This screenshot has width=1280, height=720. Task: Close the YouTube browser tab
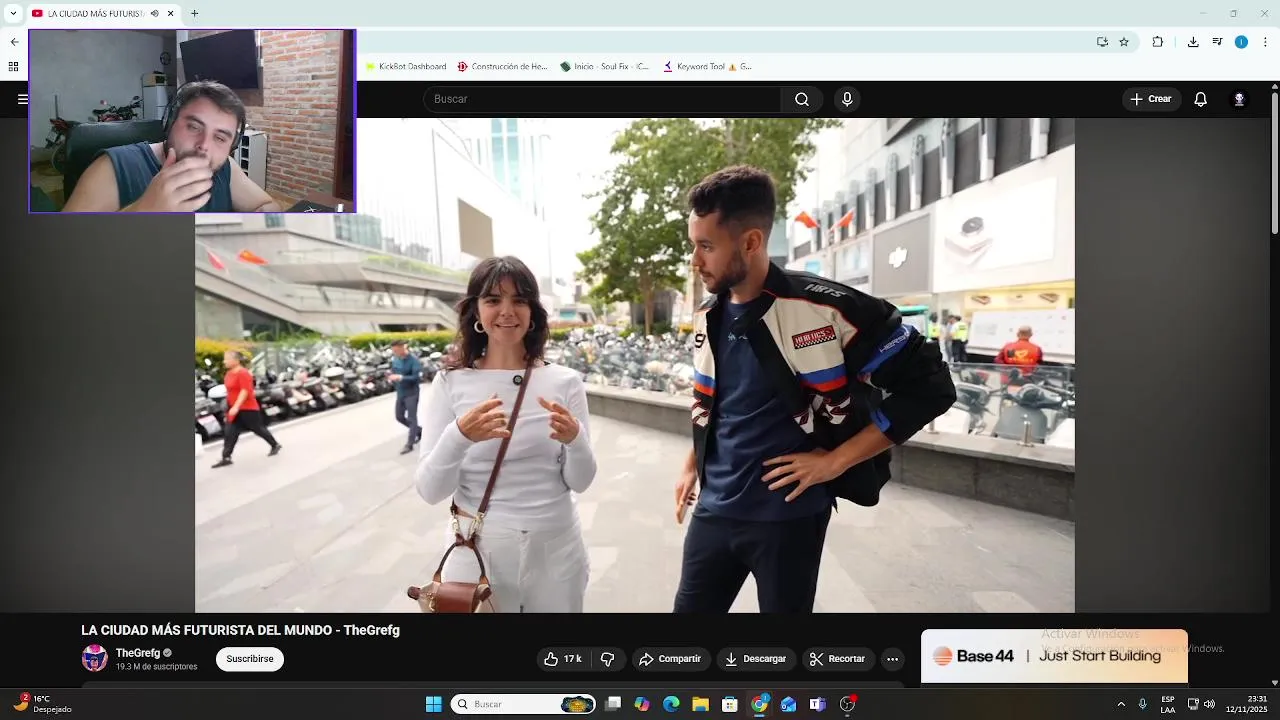[x=170, y=14]
